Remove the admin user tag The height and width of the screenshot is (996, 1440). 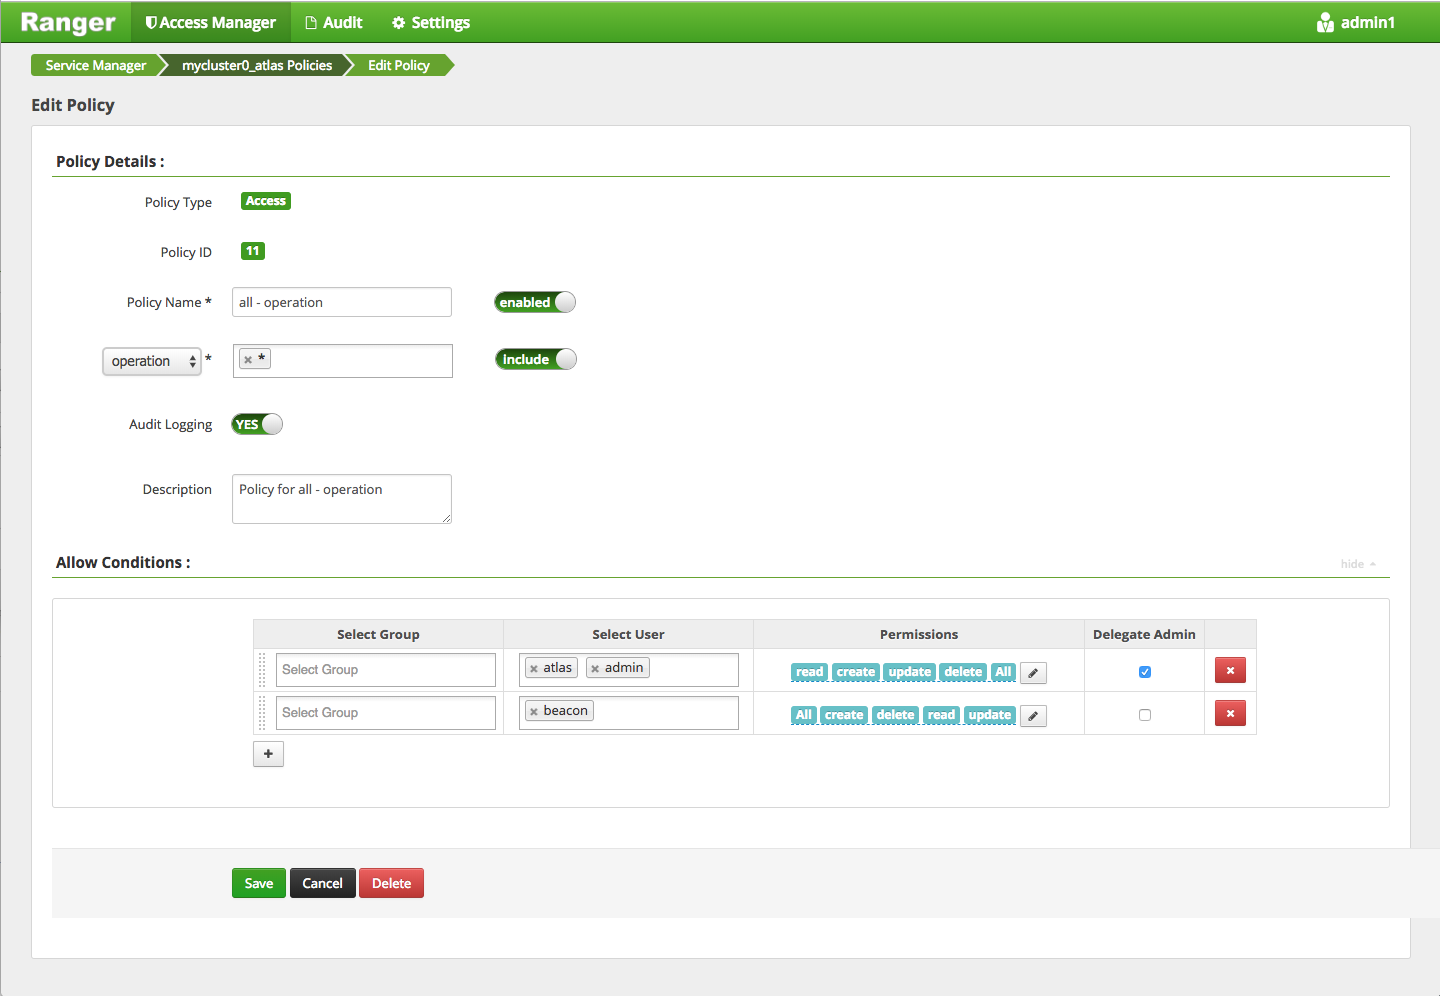[595, 669]
